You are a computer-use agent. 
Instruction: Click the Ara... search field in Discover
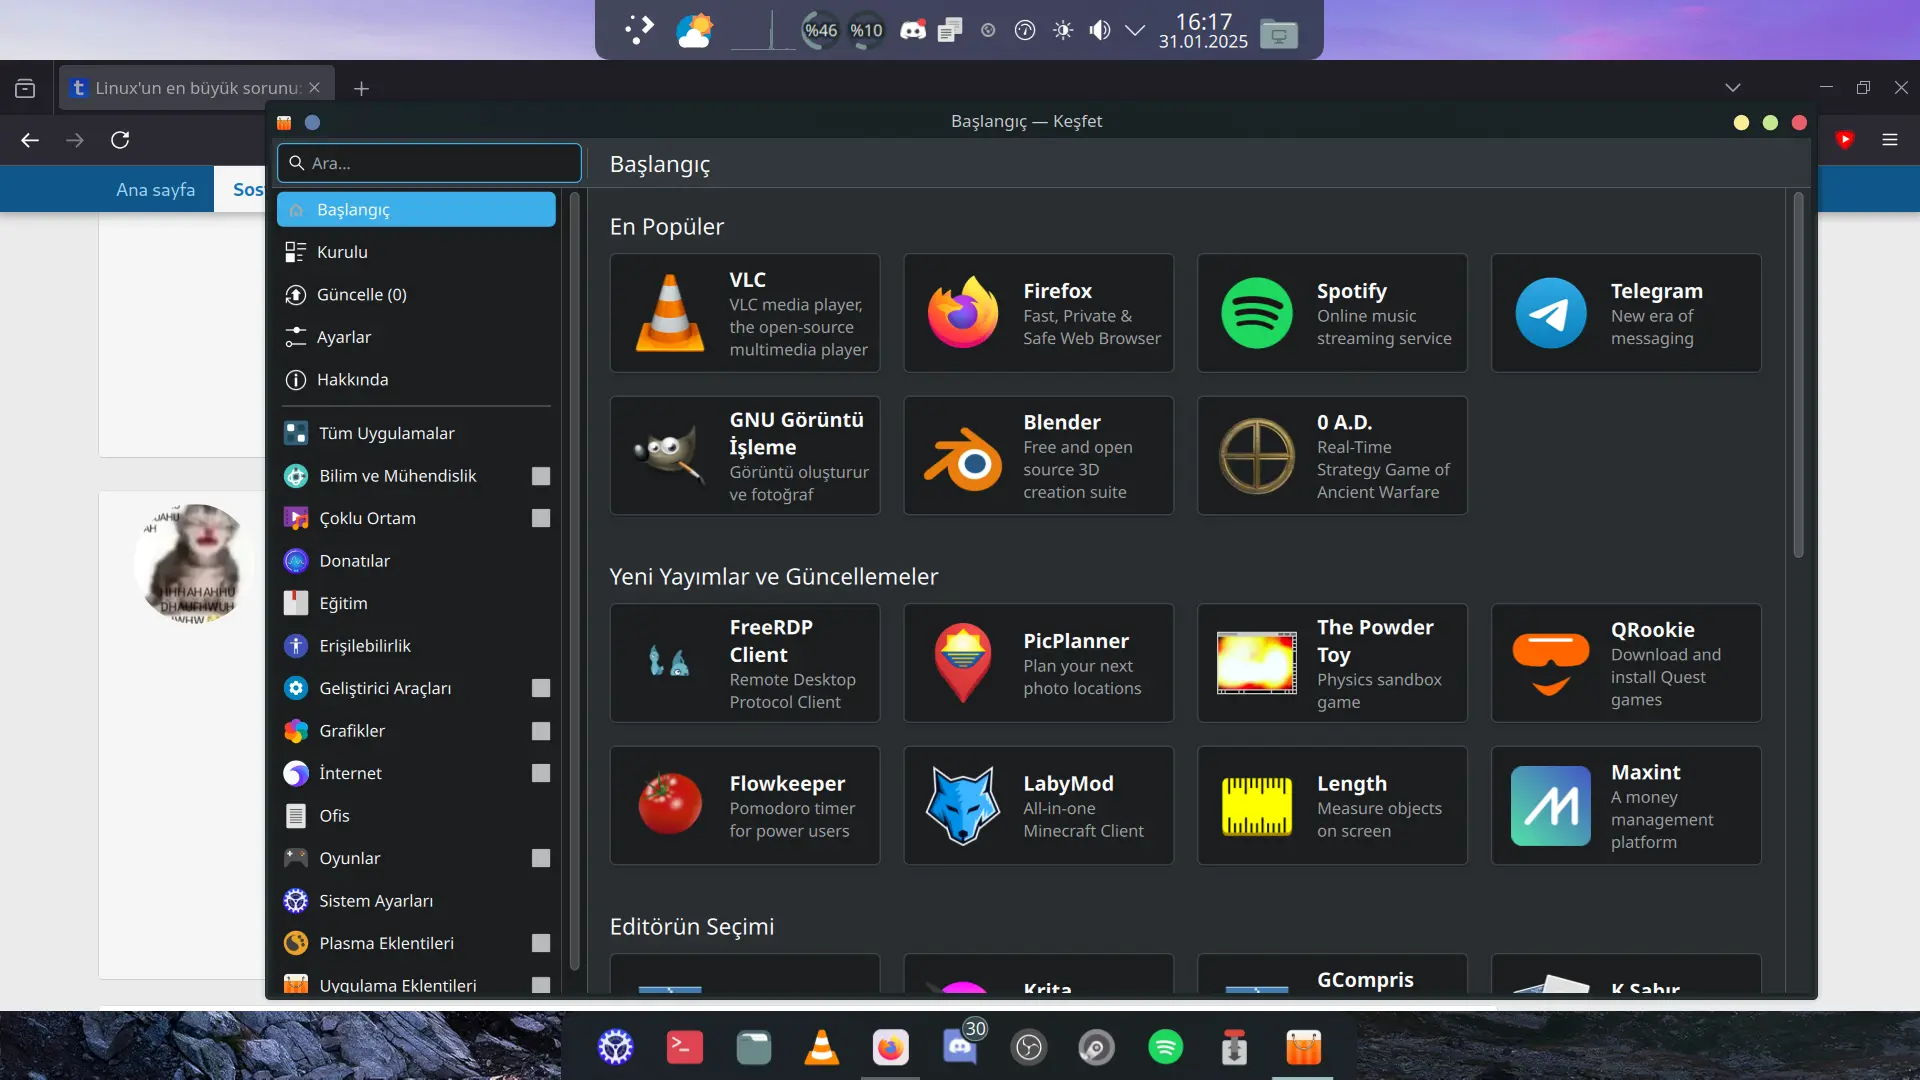tap(429, 163)
